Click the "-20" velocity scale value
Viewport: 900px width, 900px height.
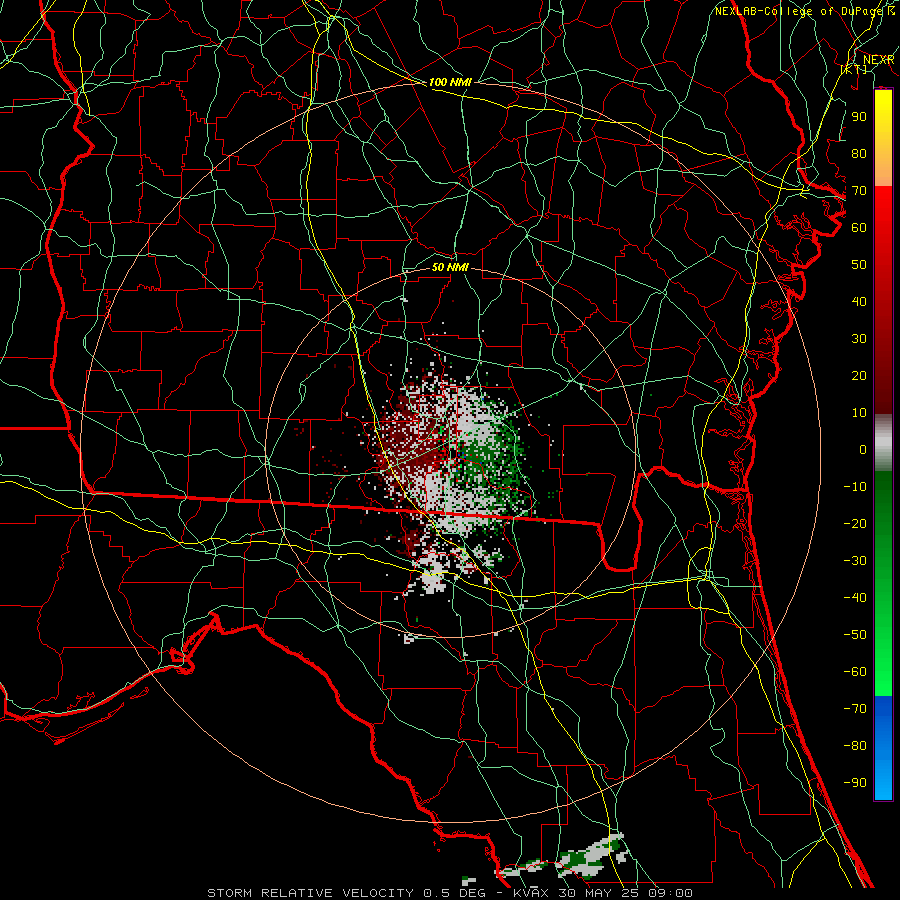tap(855, 523)
